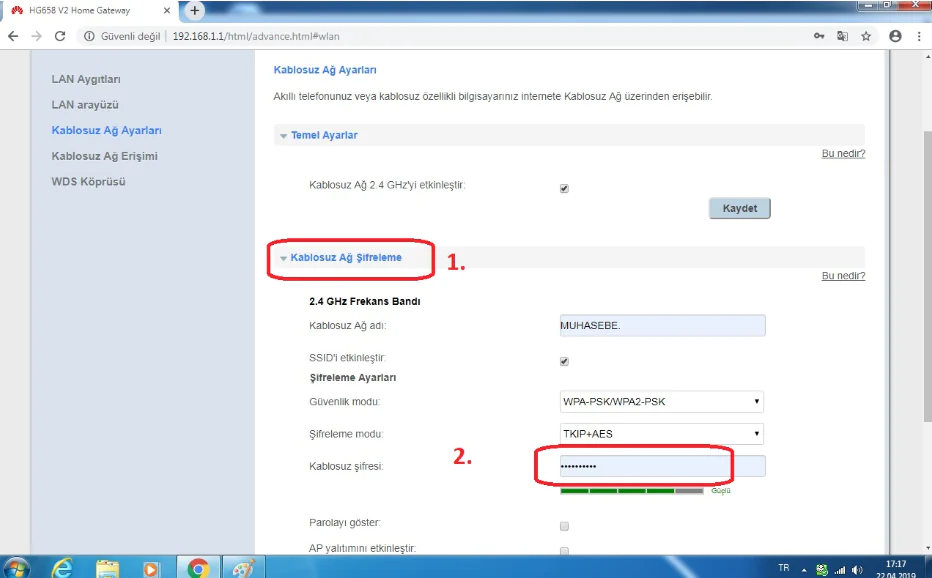The height and width of the screenshot is (578, 932).
Task: Bookmark this page with star icon
Action: [x=866, y=36]
